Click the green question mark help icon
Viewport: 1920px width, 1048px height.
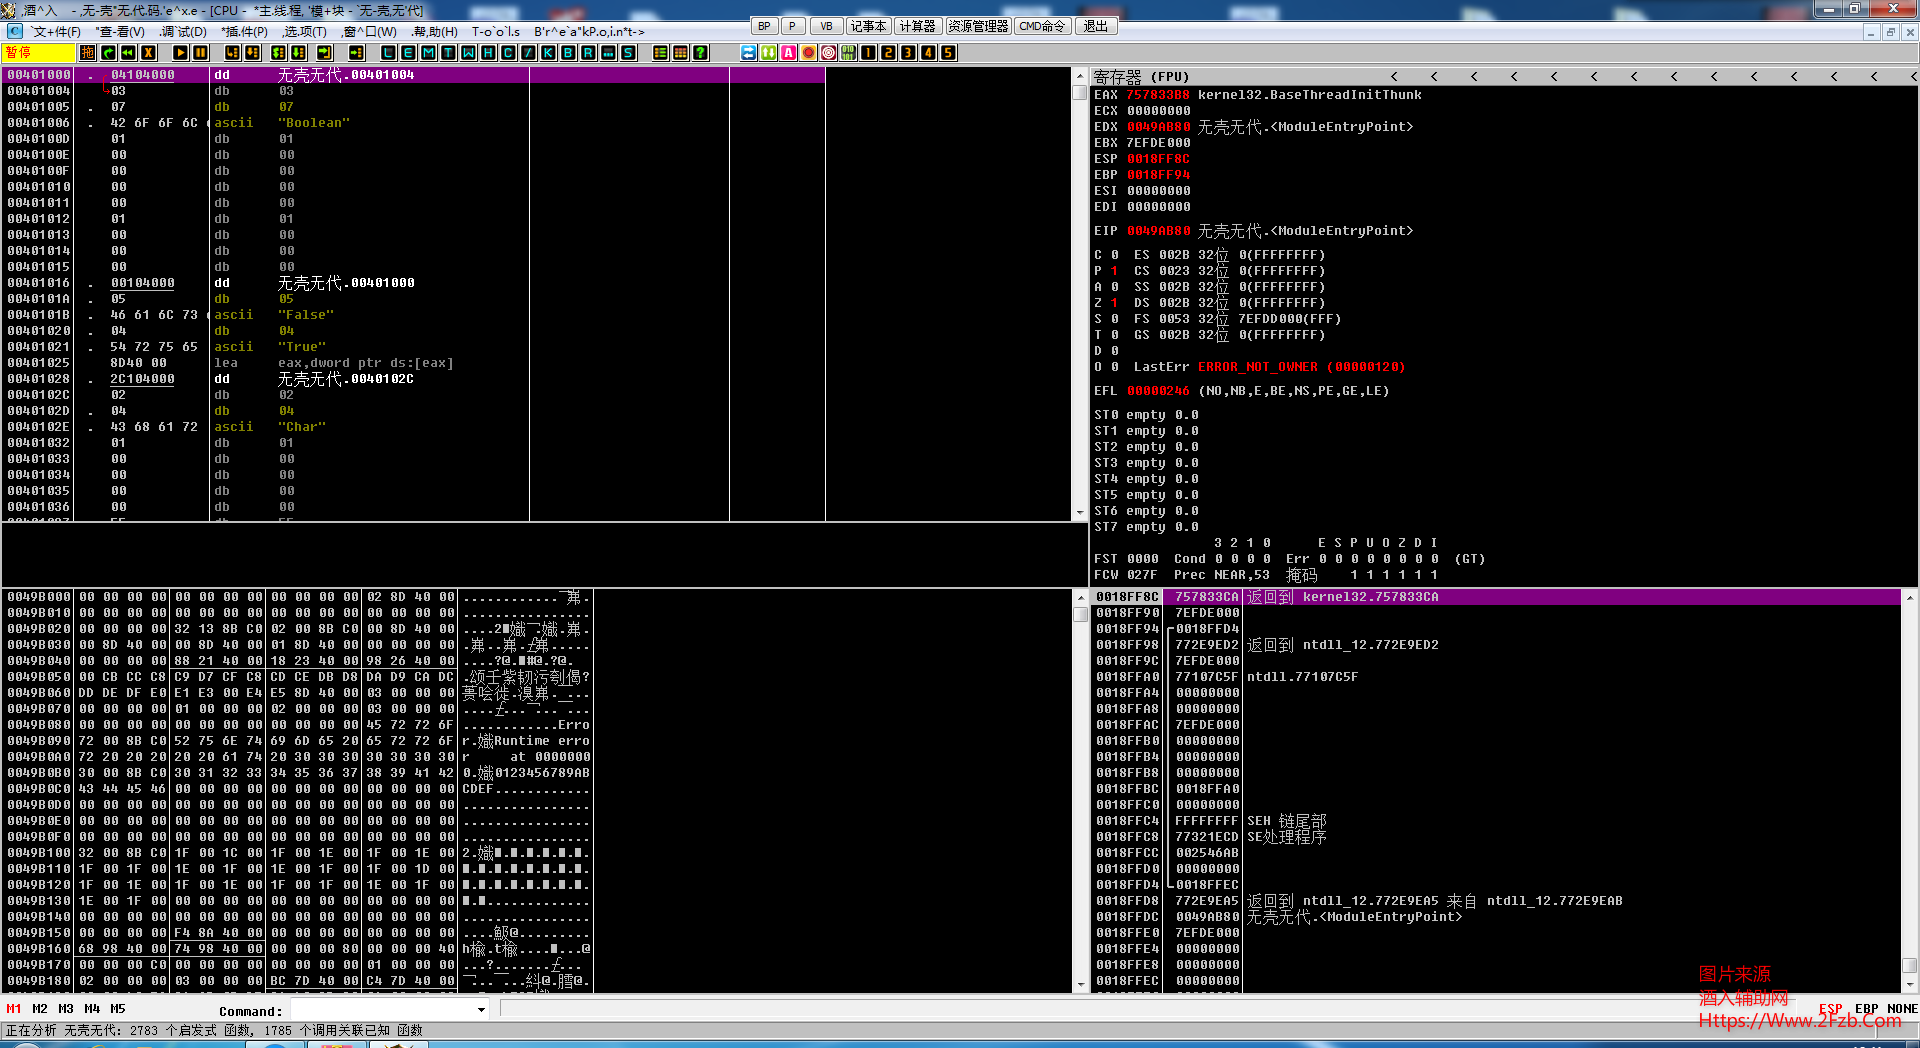click(700, 53)
